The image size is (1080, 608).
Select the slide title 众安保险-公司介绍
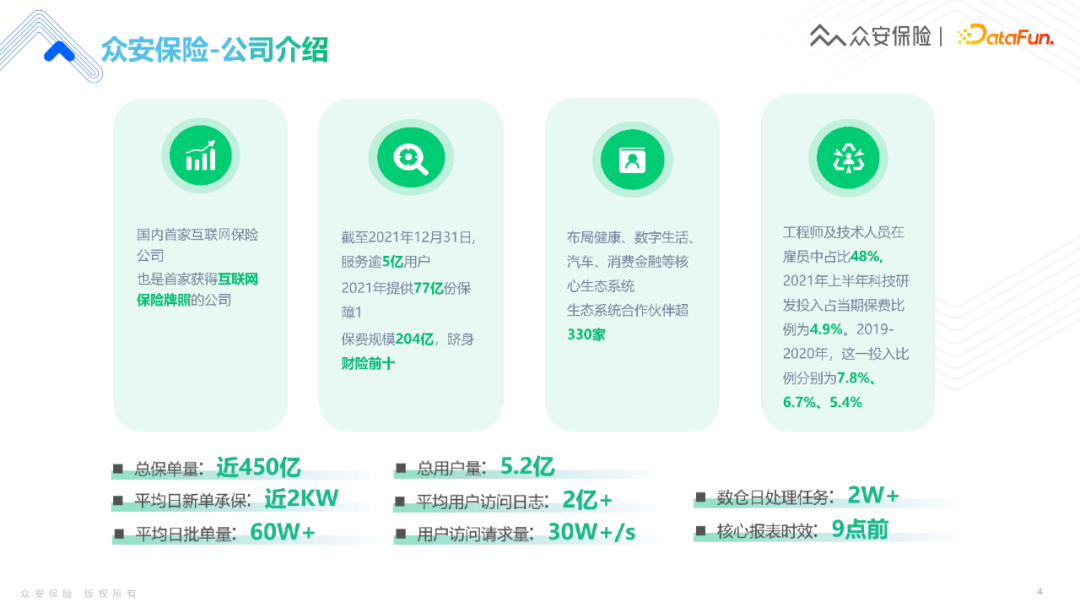tap(214, 50)
